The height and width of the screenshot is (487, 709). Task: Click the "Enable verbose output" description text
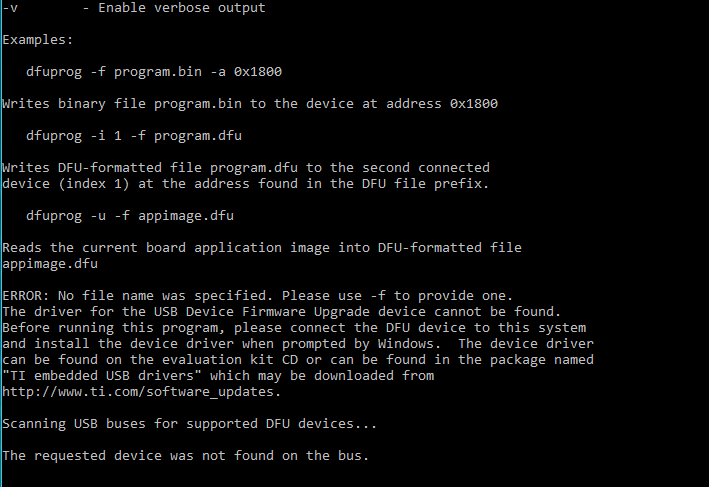(182, 8)
